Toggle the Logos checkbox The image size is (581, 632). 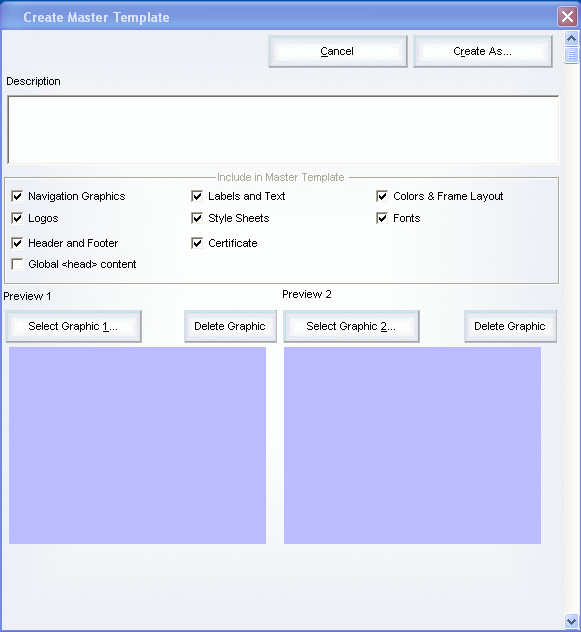[x=17, y=218]
